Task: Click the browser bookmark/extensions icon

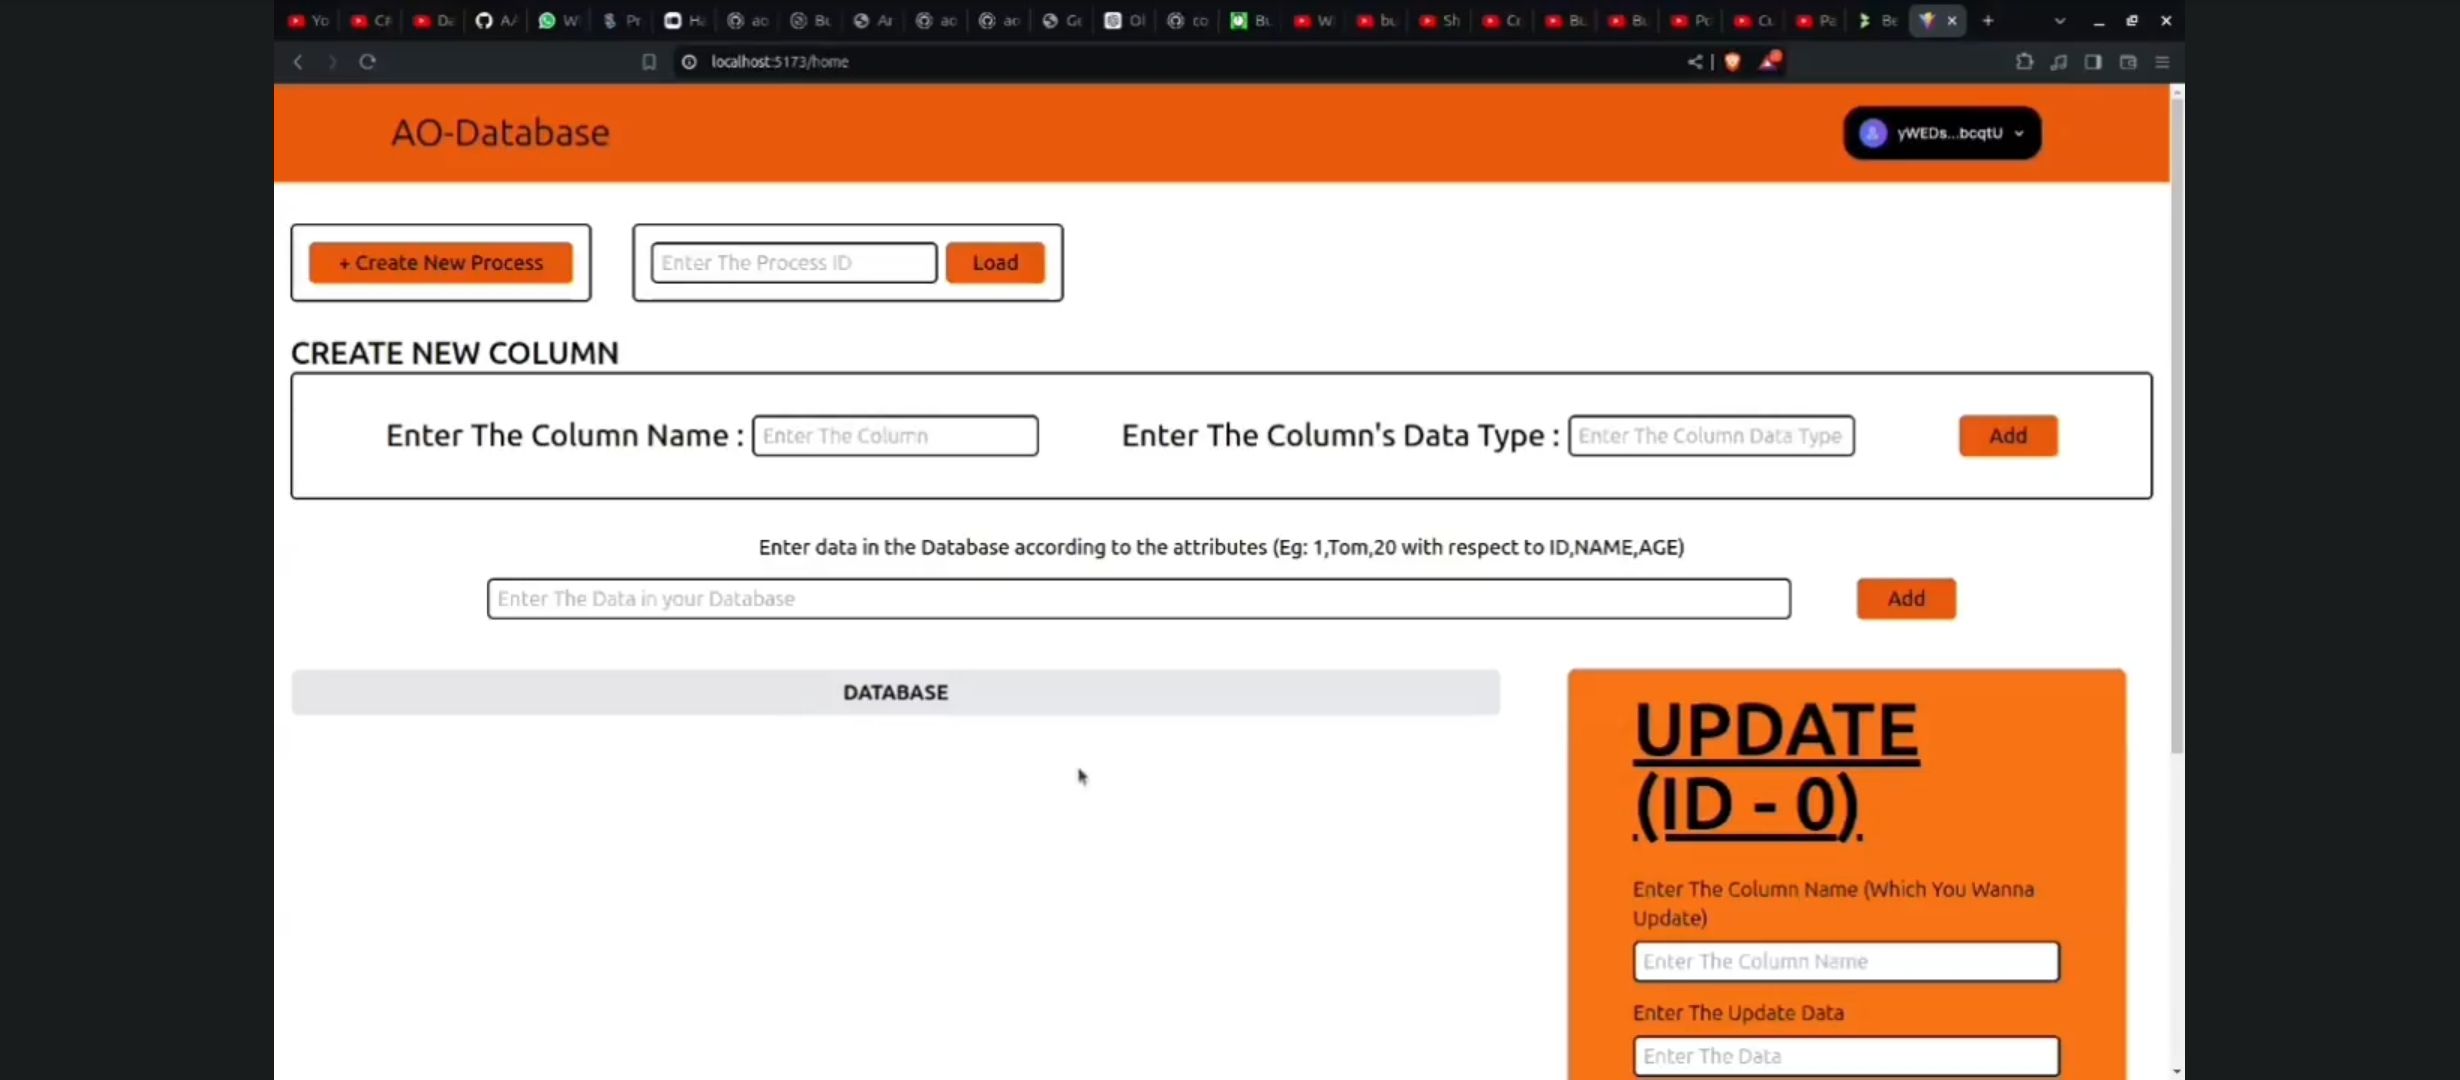Action: pos(2024,61)
